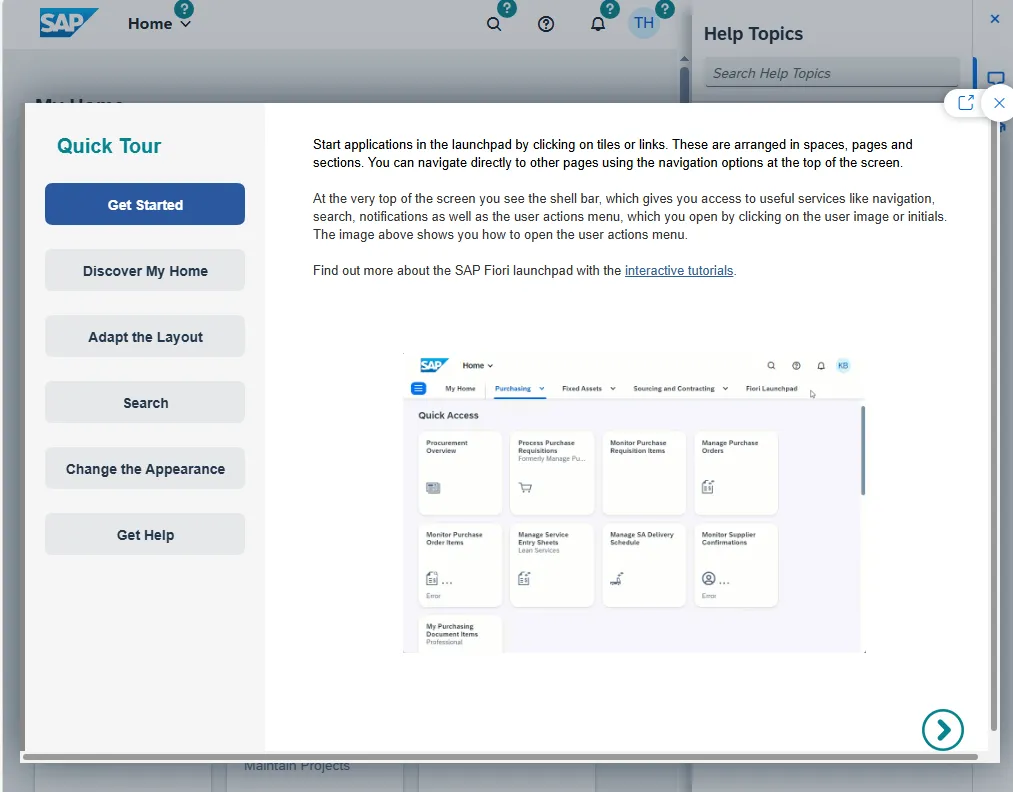The height and width of the screenshot is (792, 1013).
Task: Go to next tour page arrow
Action: (943, 730)
